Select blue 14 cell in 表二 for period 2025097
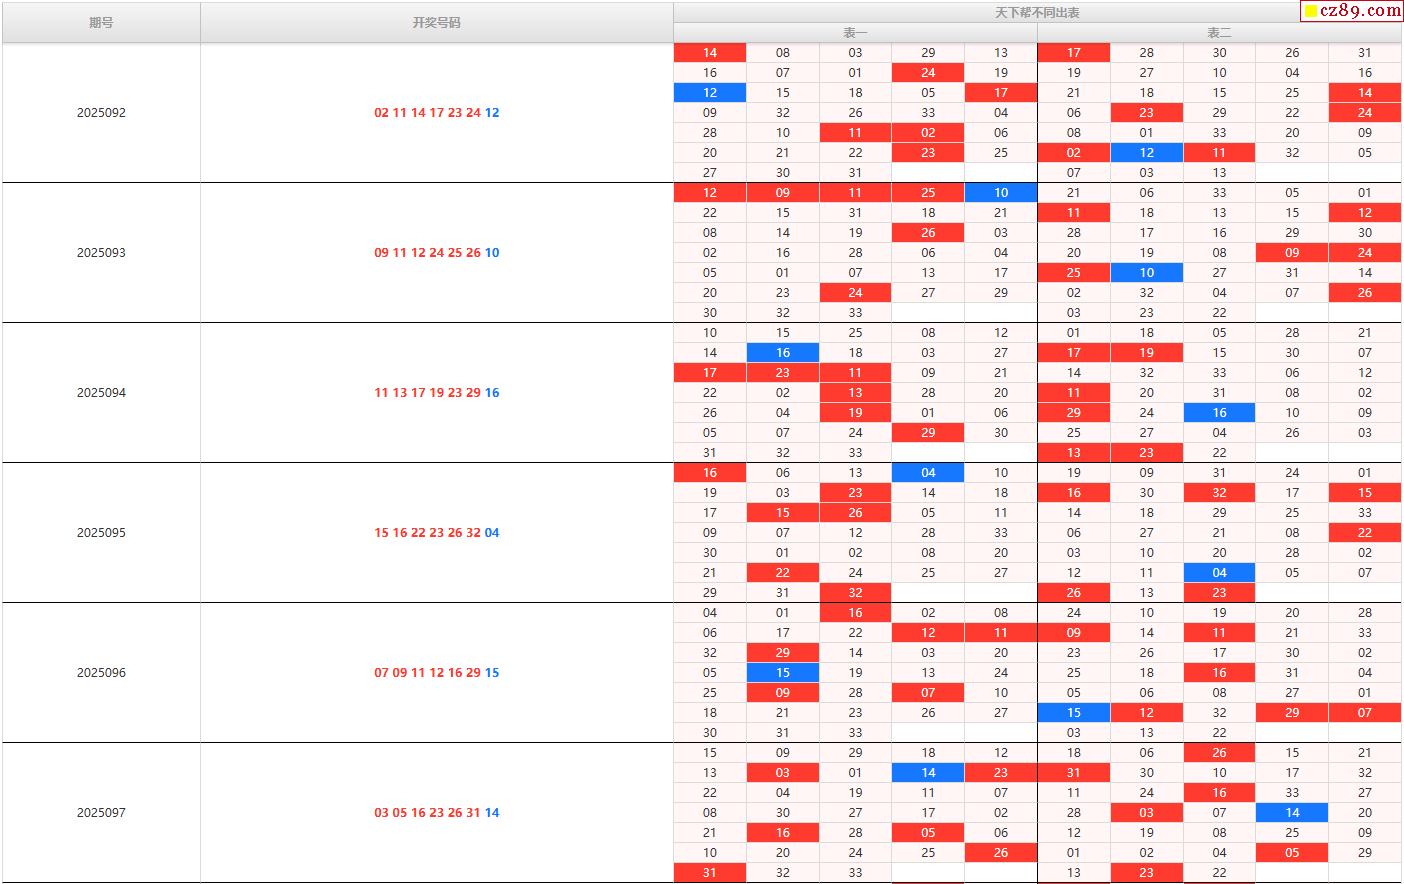This screenshot has height=884, width=1404. pyautogui.click(x=1292, y=813)
